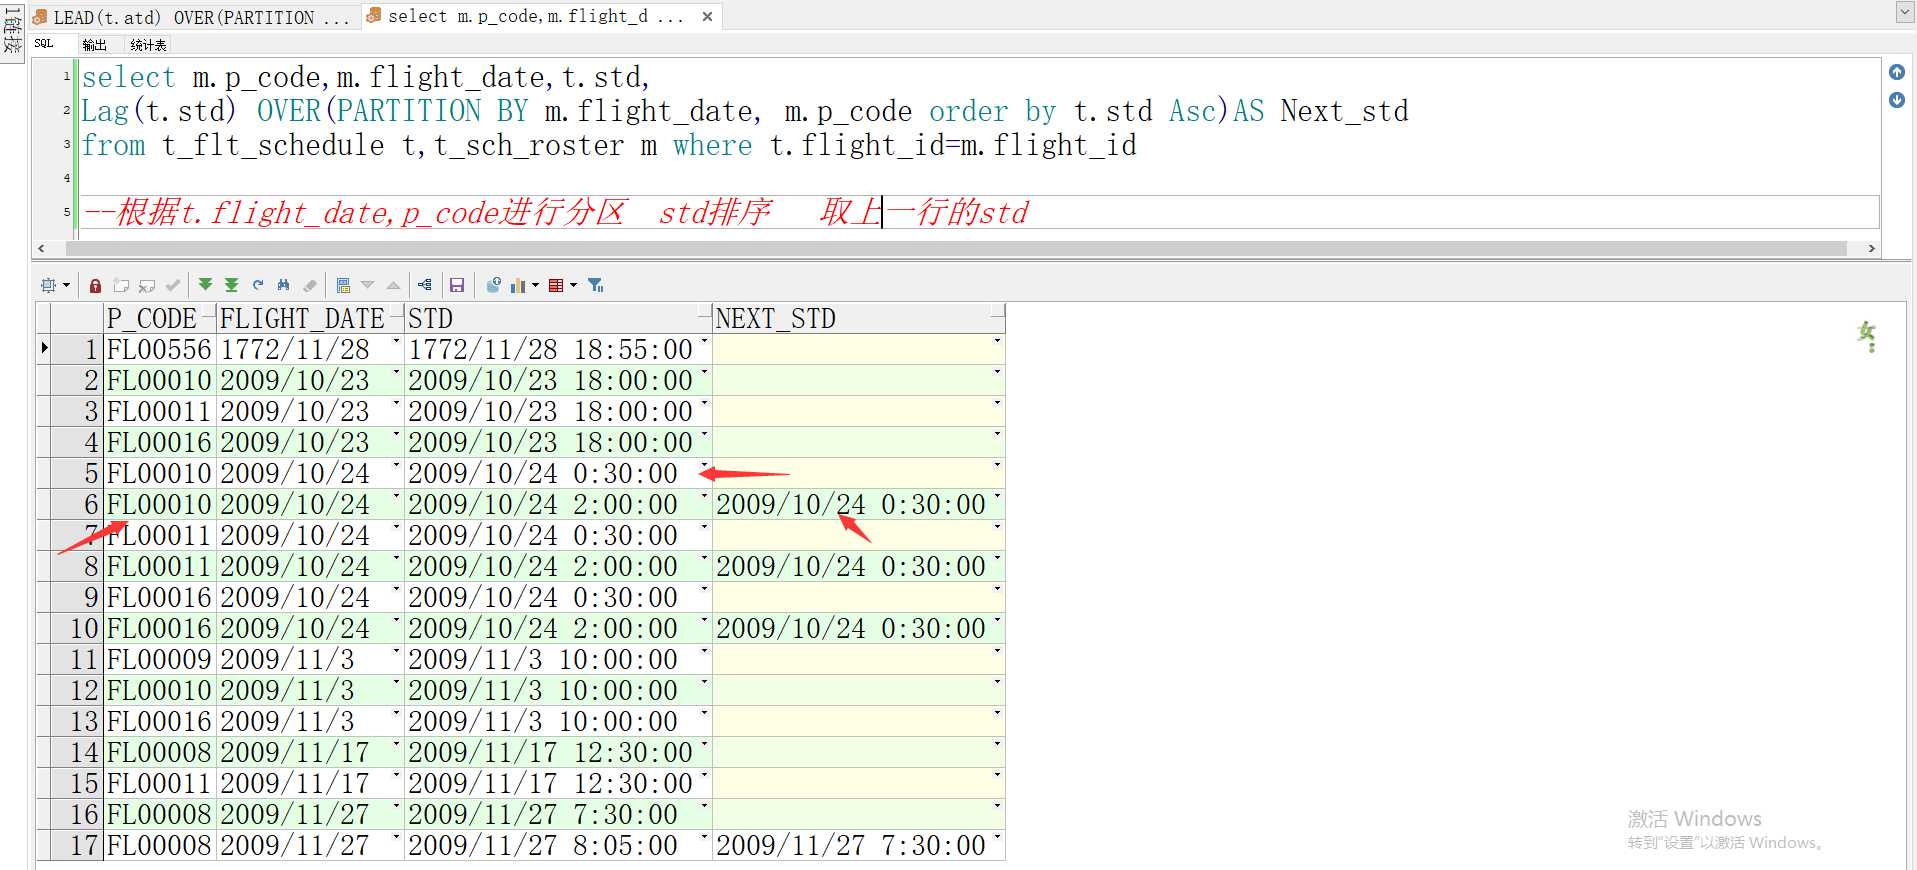Screen dimensions: 1917x870
Task: Click the refresh query results icon
Action: pos(258,285)
